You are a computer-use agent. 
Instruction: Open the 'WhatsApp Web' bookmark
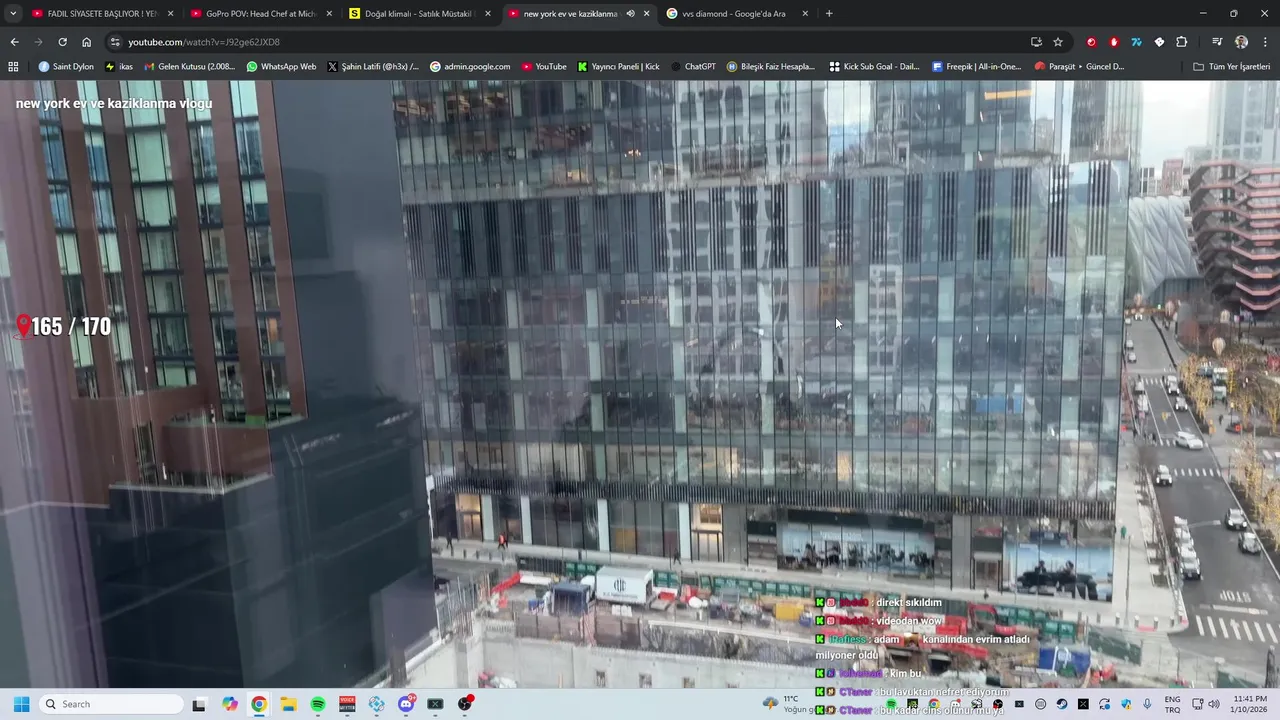click(281, 67)
